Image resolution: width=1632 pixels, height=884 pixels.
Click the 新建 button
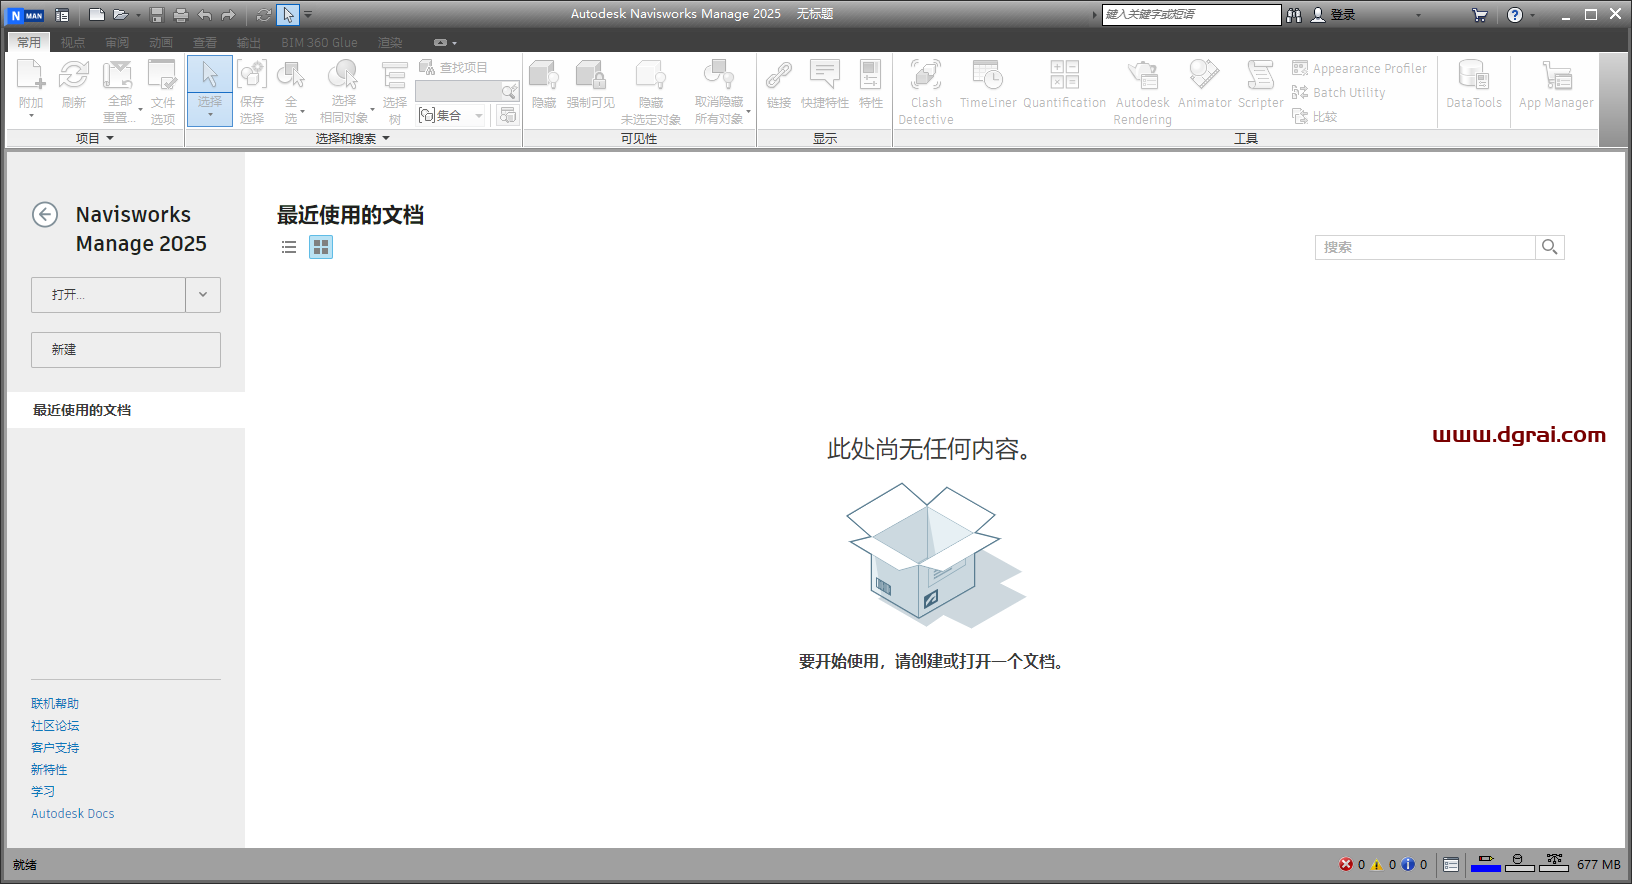[x=126, y=350]
